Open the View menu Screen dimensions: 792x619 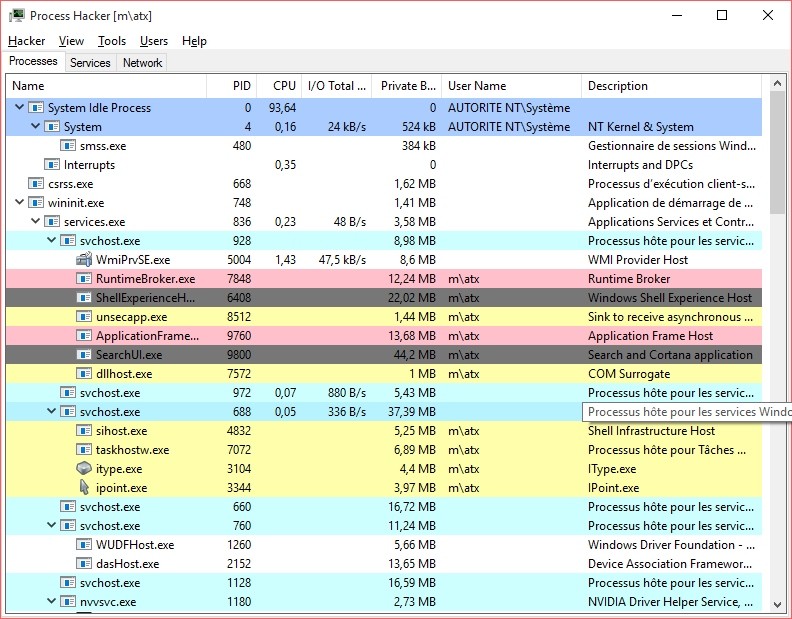point(71,41)
